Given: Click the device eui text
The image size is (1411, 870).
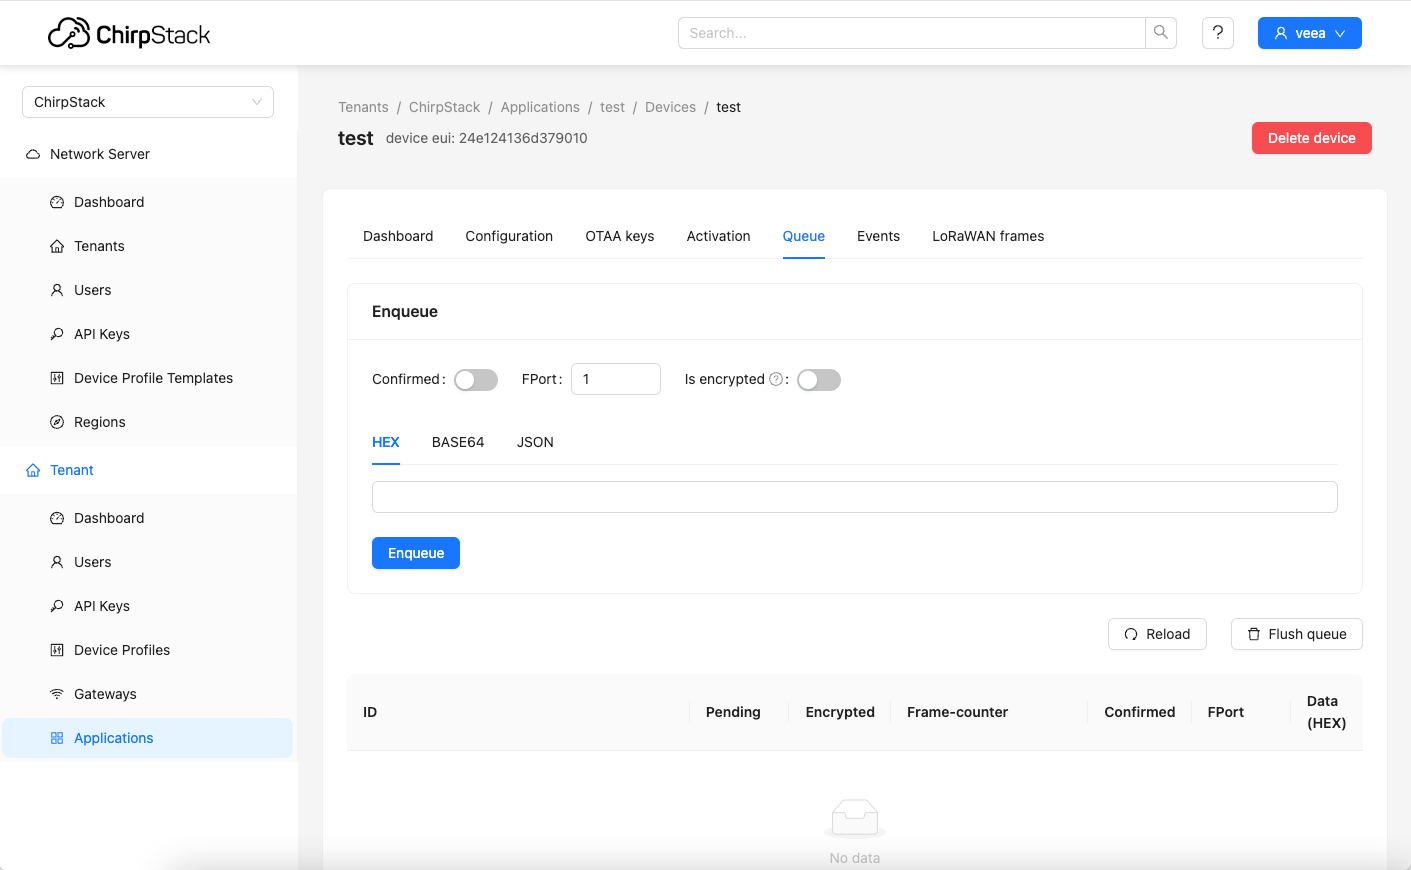Looking at the screenshot, I should (x=487, y=138).
